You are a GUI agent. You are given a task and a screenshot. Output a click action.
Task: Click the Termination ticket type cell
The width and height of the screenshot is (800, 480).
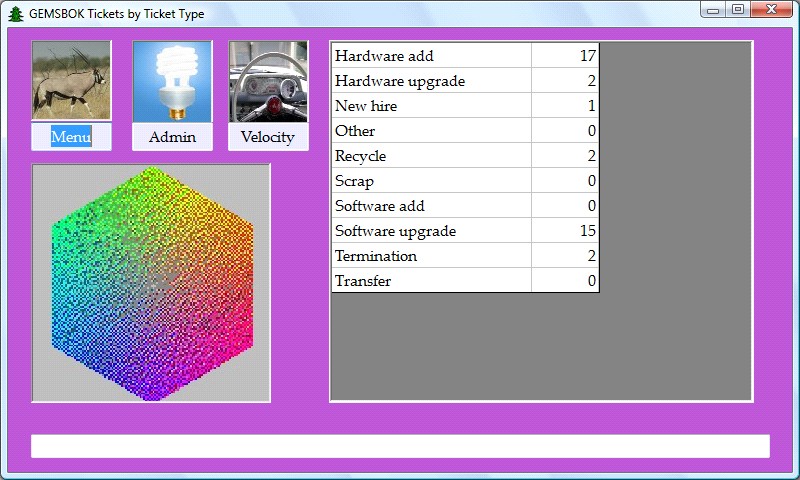tap(430, 256)
